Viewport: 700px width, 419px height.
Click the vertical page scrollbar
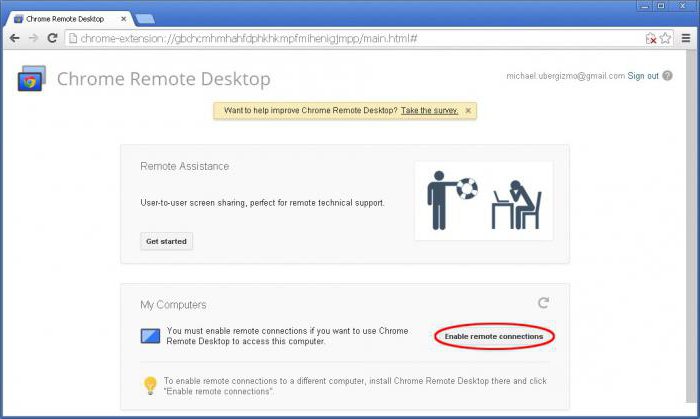click(691, 225)
